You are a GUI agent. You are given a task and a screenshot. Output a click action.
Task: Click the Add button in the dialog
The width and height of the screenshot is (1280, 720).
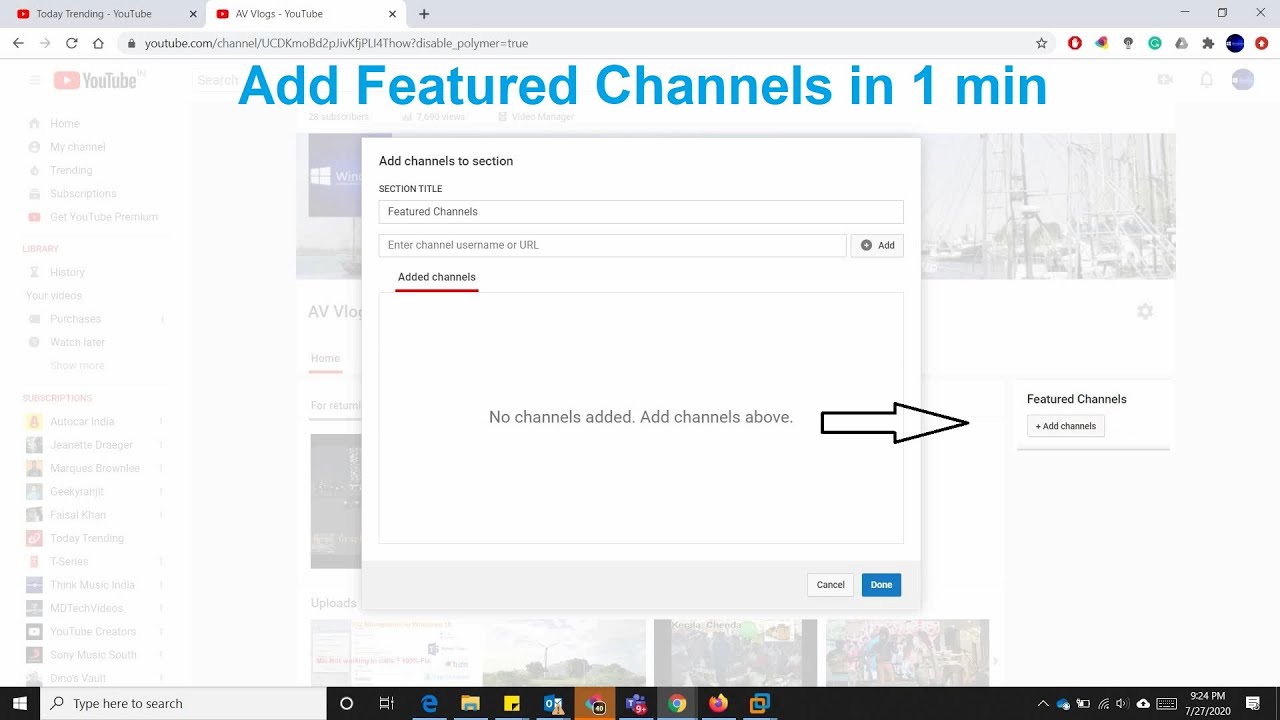click(877, 245)
